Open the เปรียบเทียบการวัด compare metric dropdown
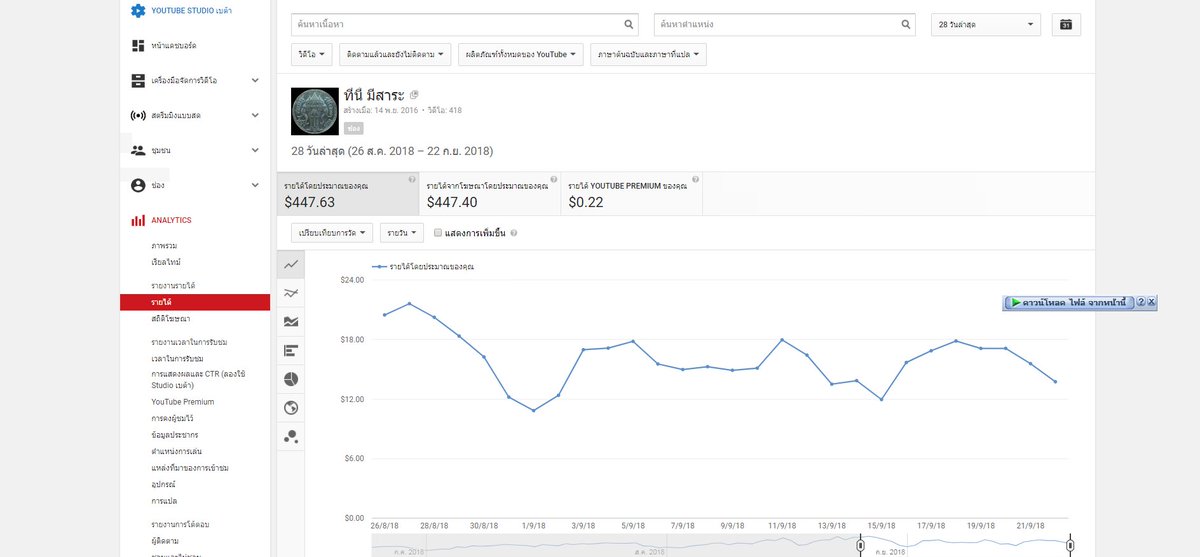1200x557 pixels. point(332,233)
